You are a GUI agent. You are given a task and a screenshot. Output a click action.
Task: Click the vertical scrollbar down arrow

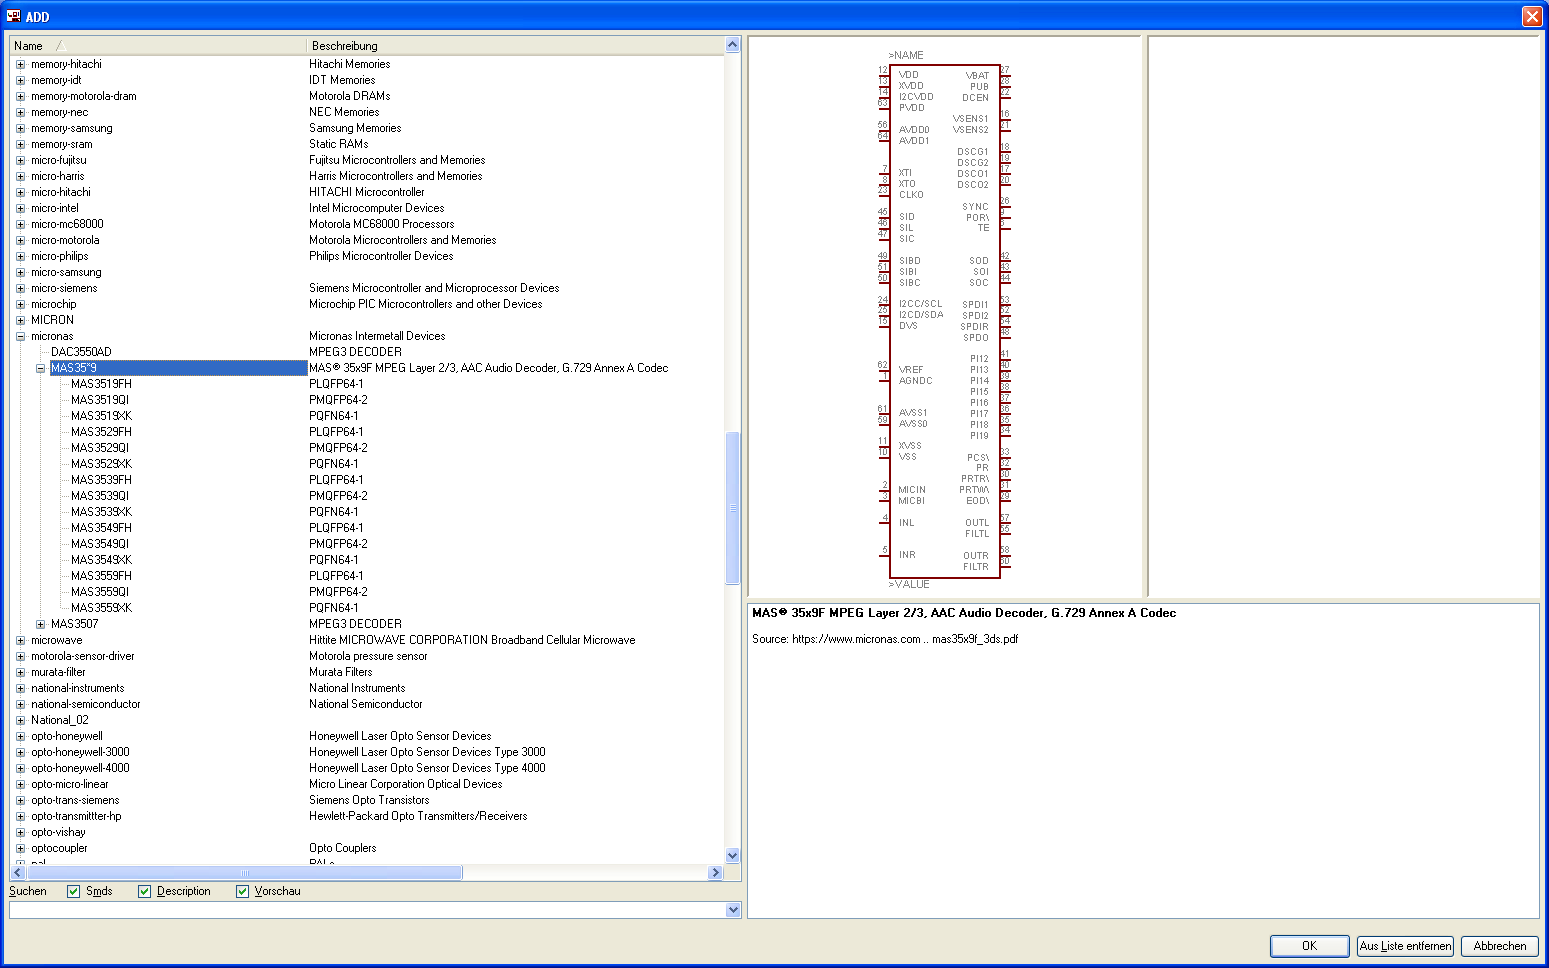732,855
